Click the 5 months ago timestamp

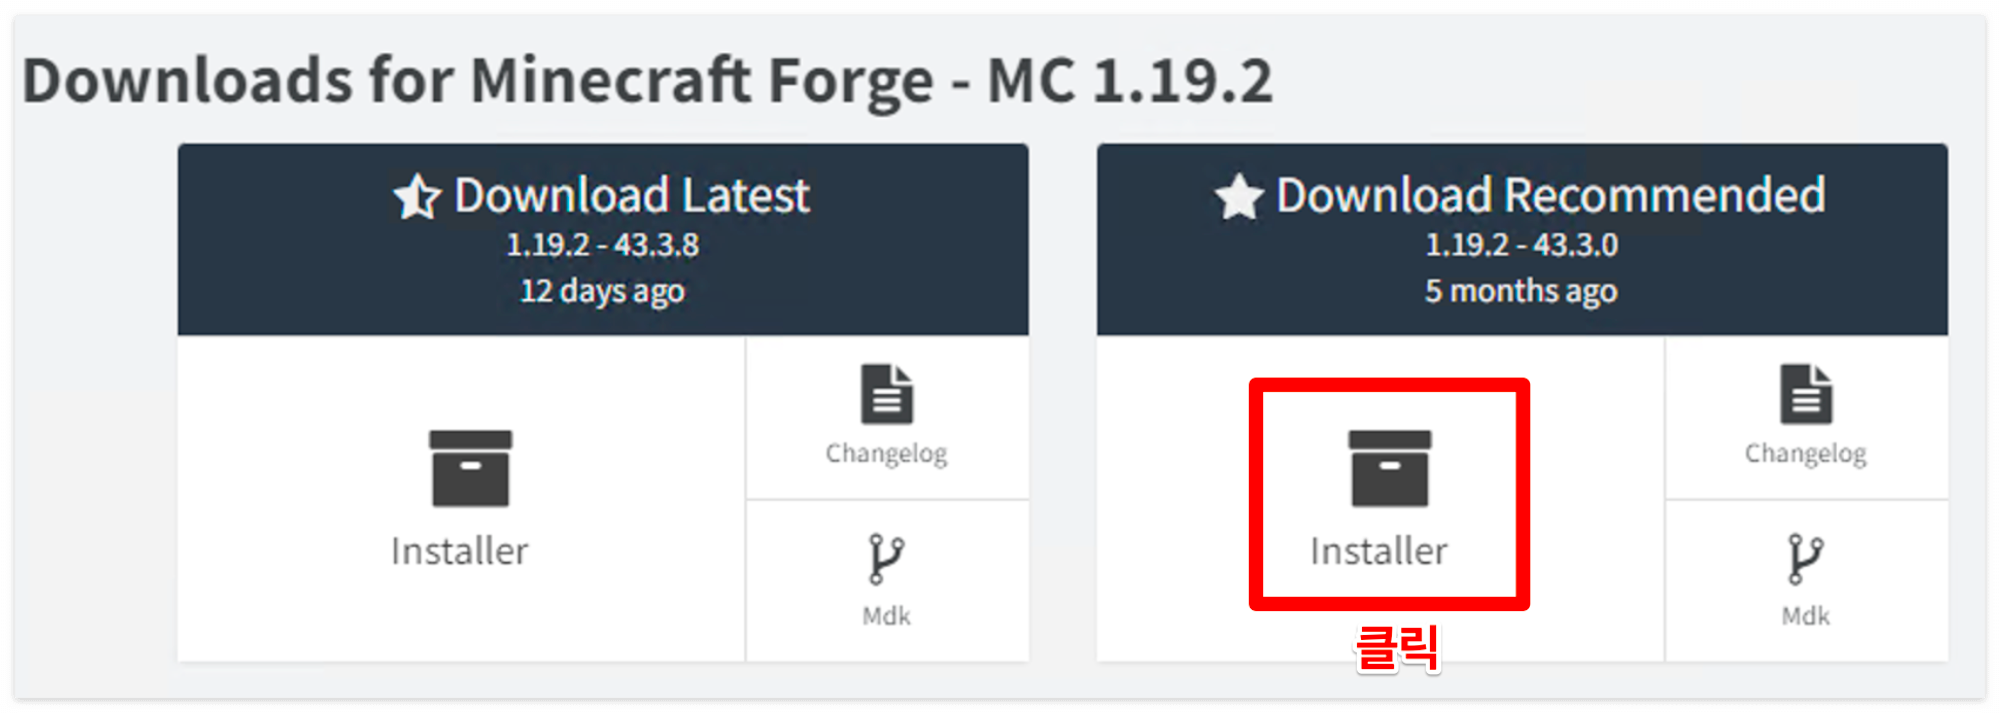1521,291
